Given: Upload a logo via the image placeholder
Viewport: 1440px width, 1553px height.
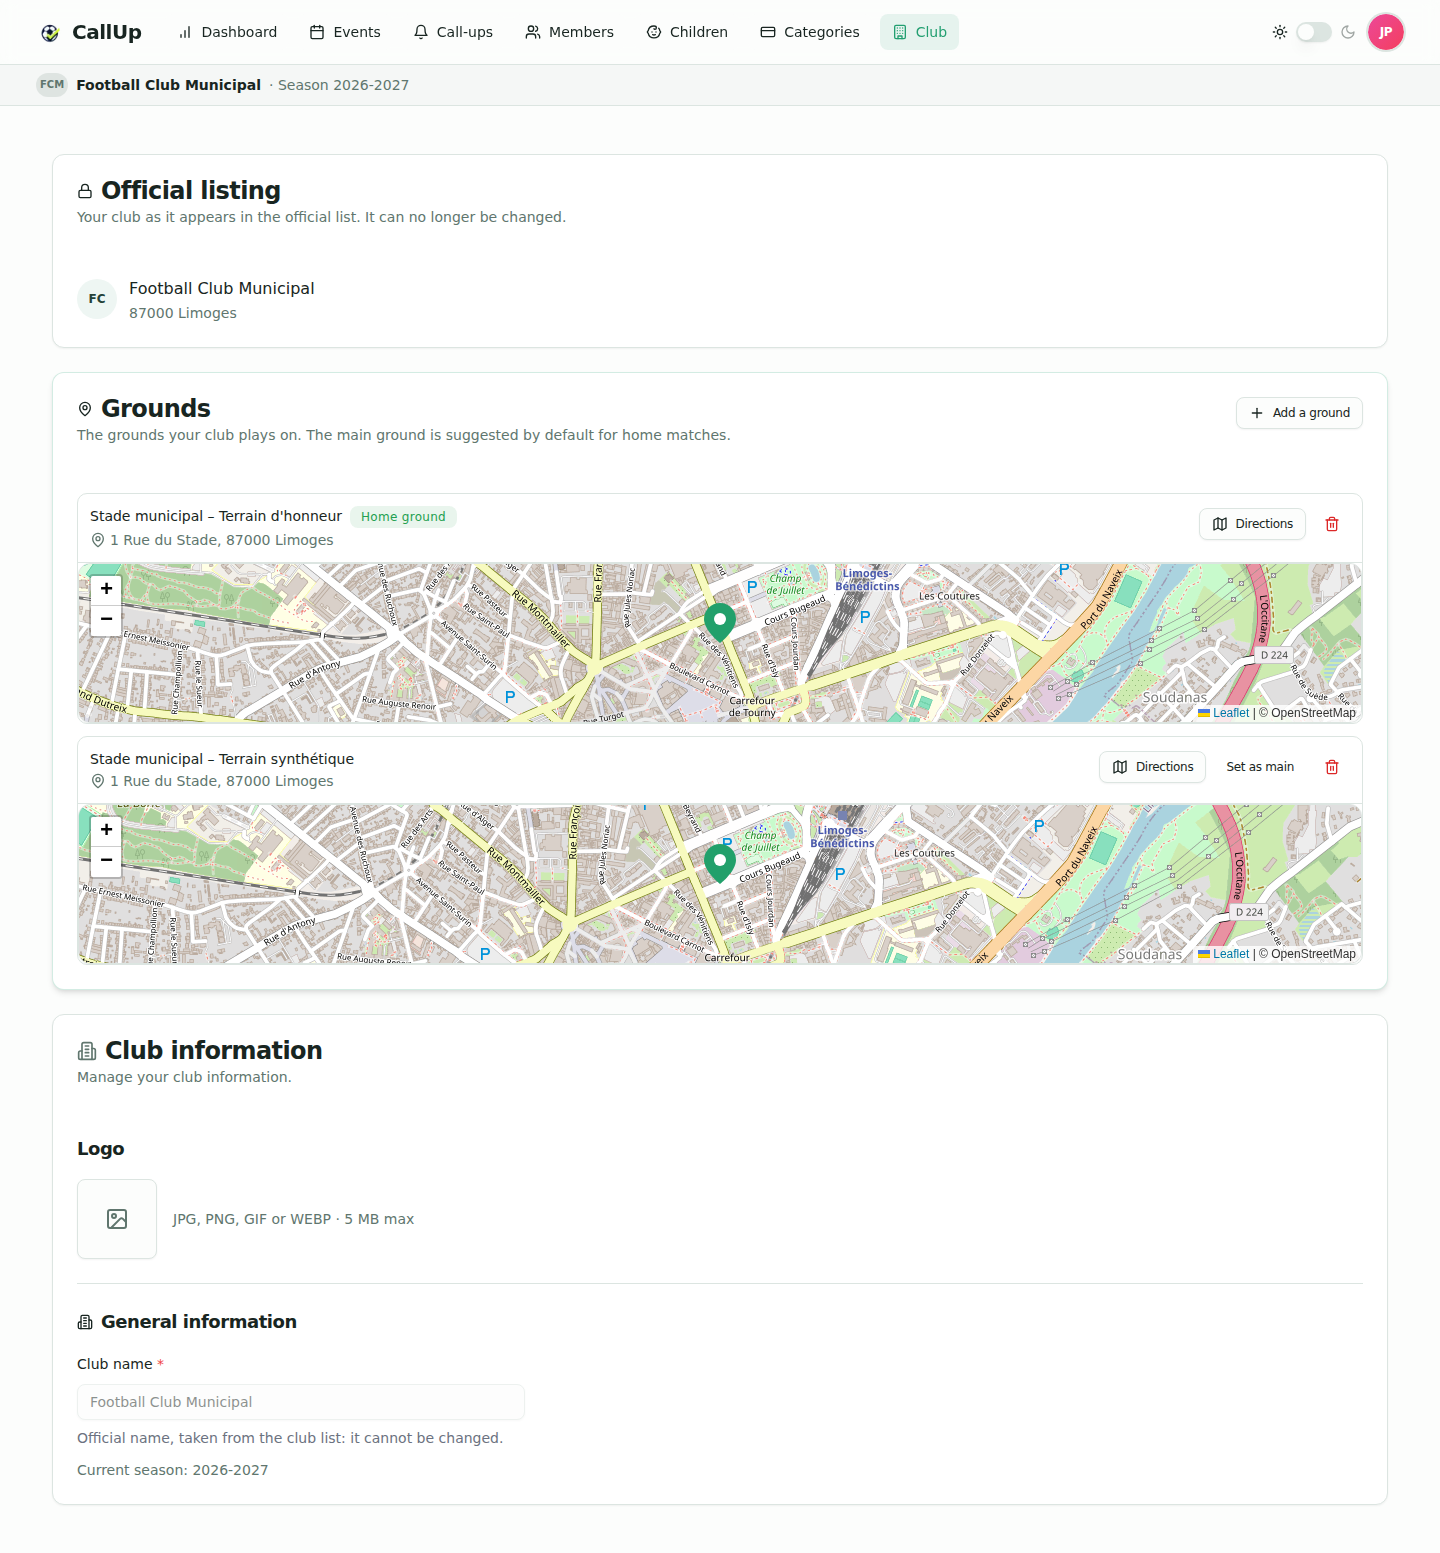Looking at the screenshot, I should pos(117,1219).
